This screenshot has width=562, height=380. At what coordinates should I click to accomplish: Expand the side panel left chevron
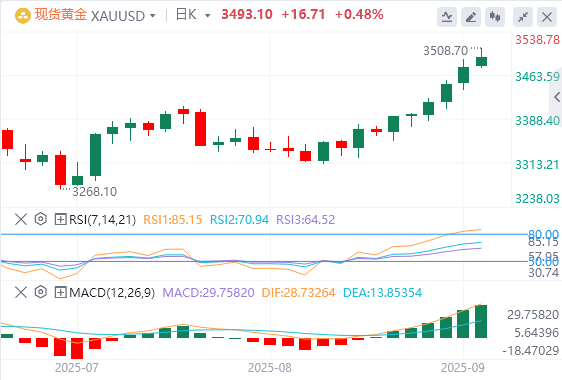point(557,97)
